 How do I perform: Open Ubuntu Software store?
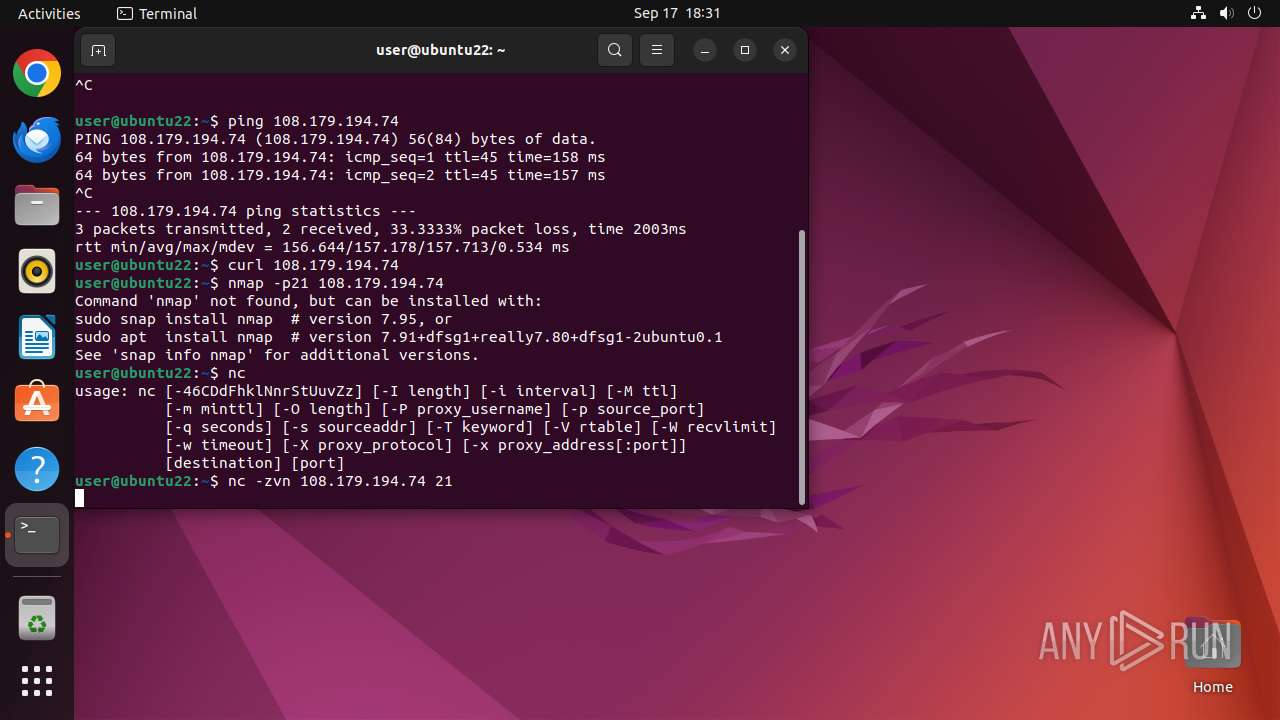[37, 403]
